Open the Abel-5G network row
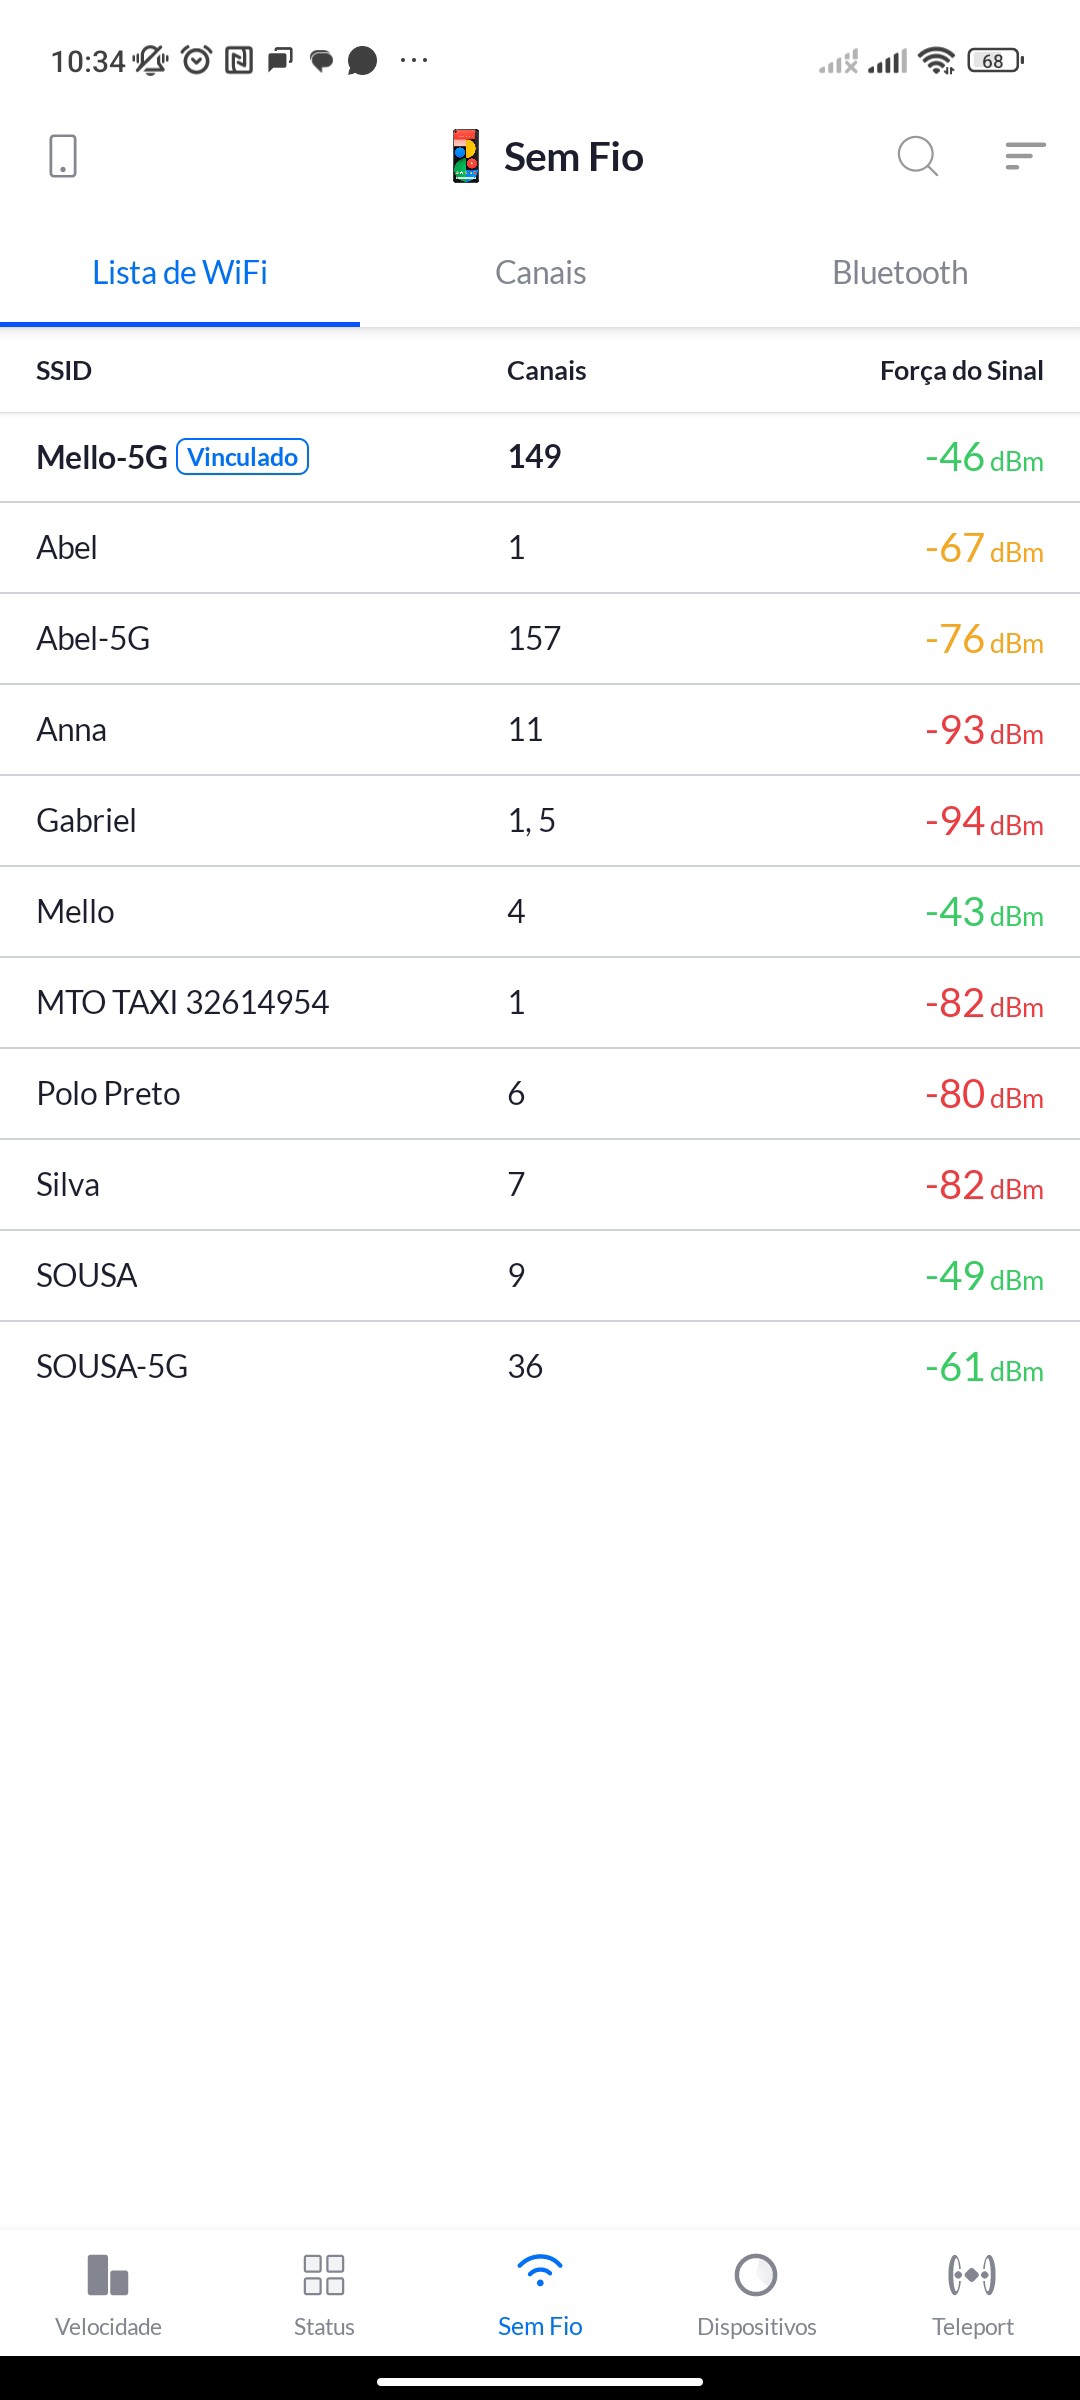The image size is (1080, 2400). coord(540,639)
